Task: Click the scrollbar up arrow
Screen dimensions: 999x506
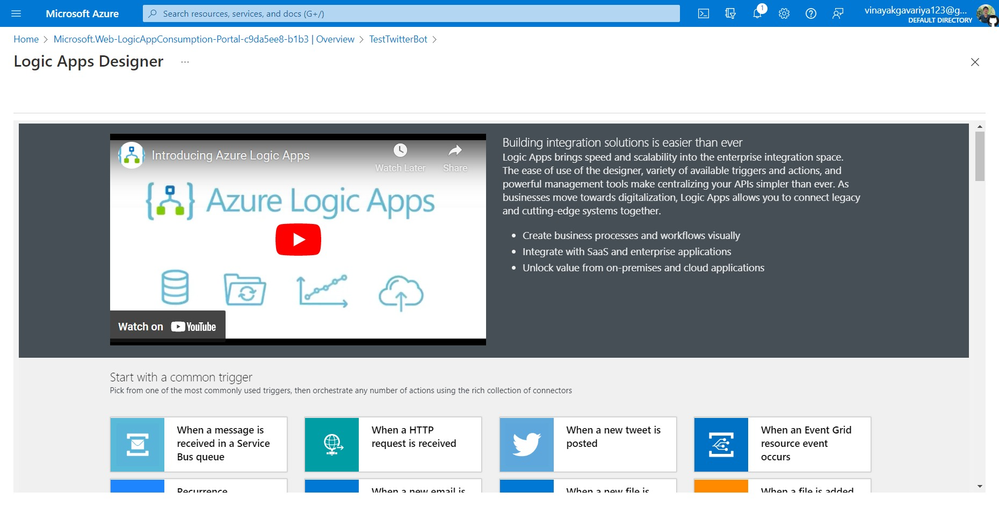Action: click(980, 126)
